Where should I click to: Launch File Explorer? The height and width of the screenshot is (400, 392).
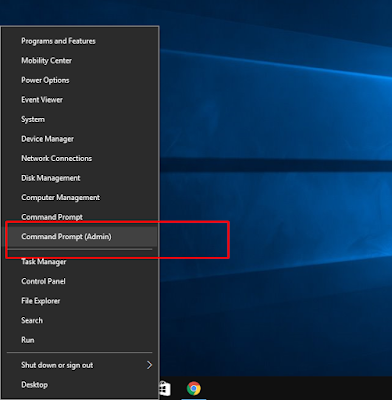pyautogui.click(x=80, y=301)
